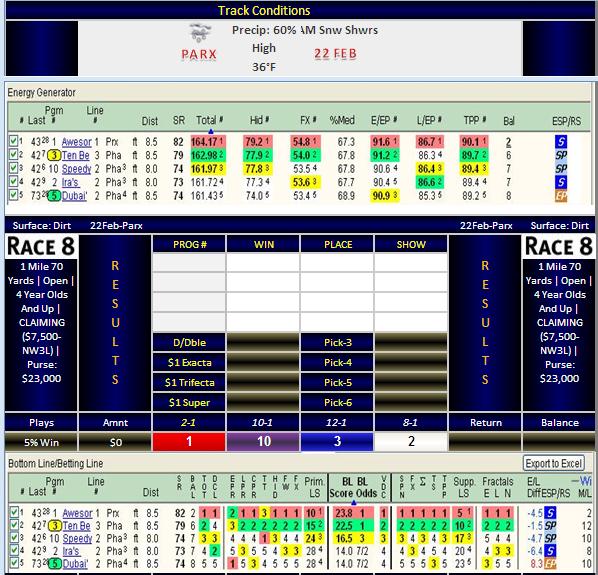Click the $0 Amnt cell
Screen dimensions: 598x575
point(115,442)
